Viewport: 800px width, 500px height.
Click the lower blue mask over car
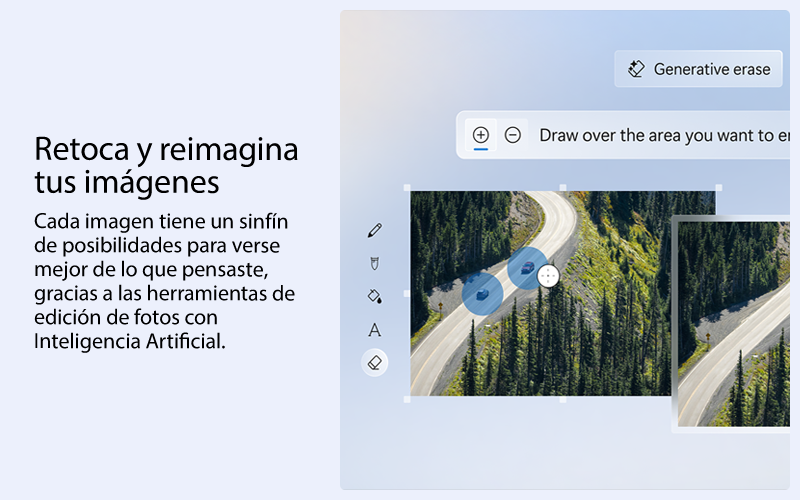pos(482,293)
